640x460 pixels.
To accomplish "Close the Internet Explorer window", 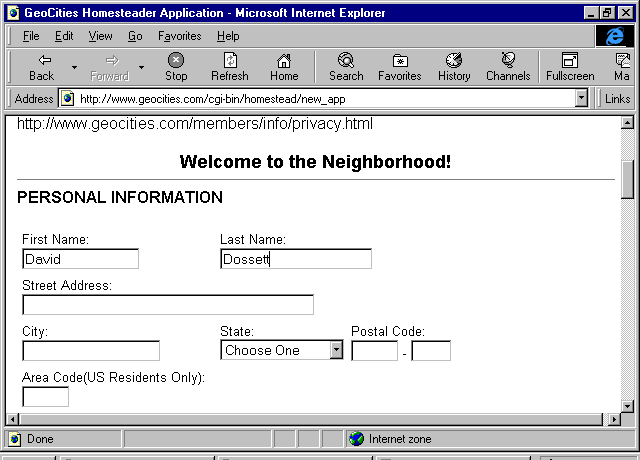I will 626,13.
